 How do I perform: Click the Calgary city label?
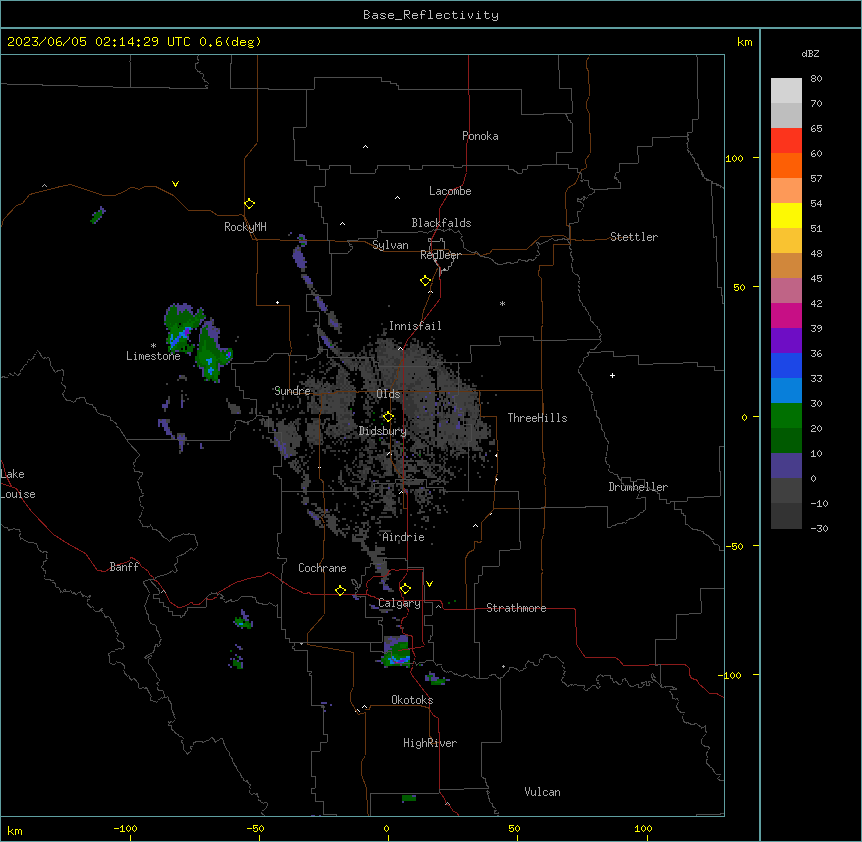pos(399,603)
